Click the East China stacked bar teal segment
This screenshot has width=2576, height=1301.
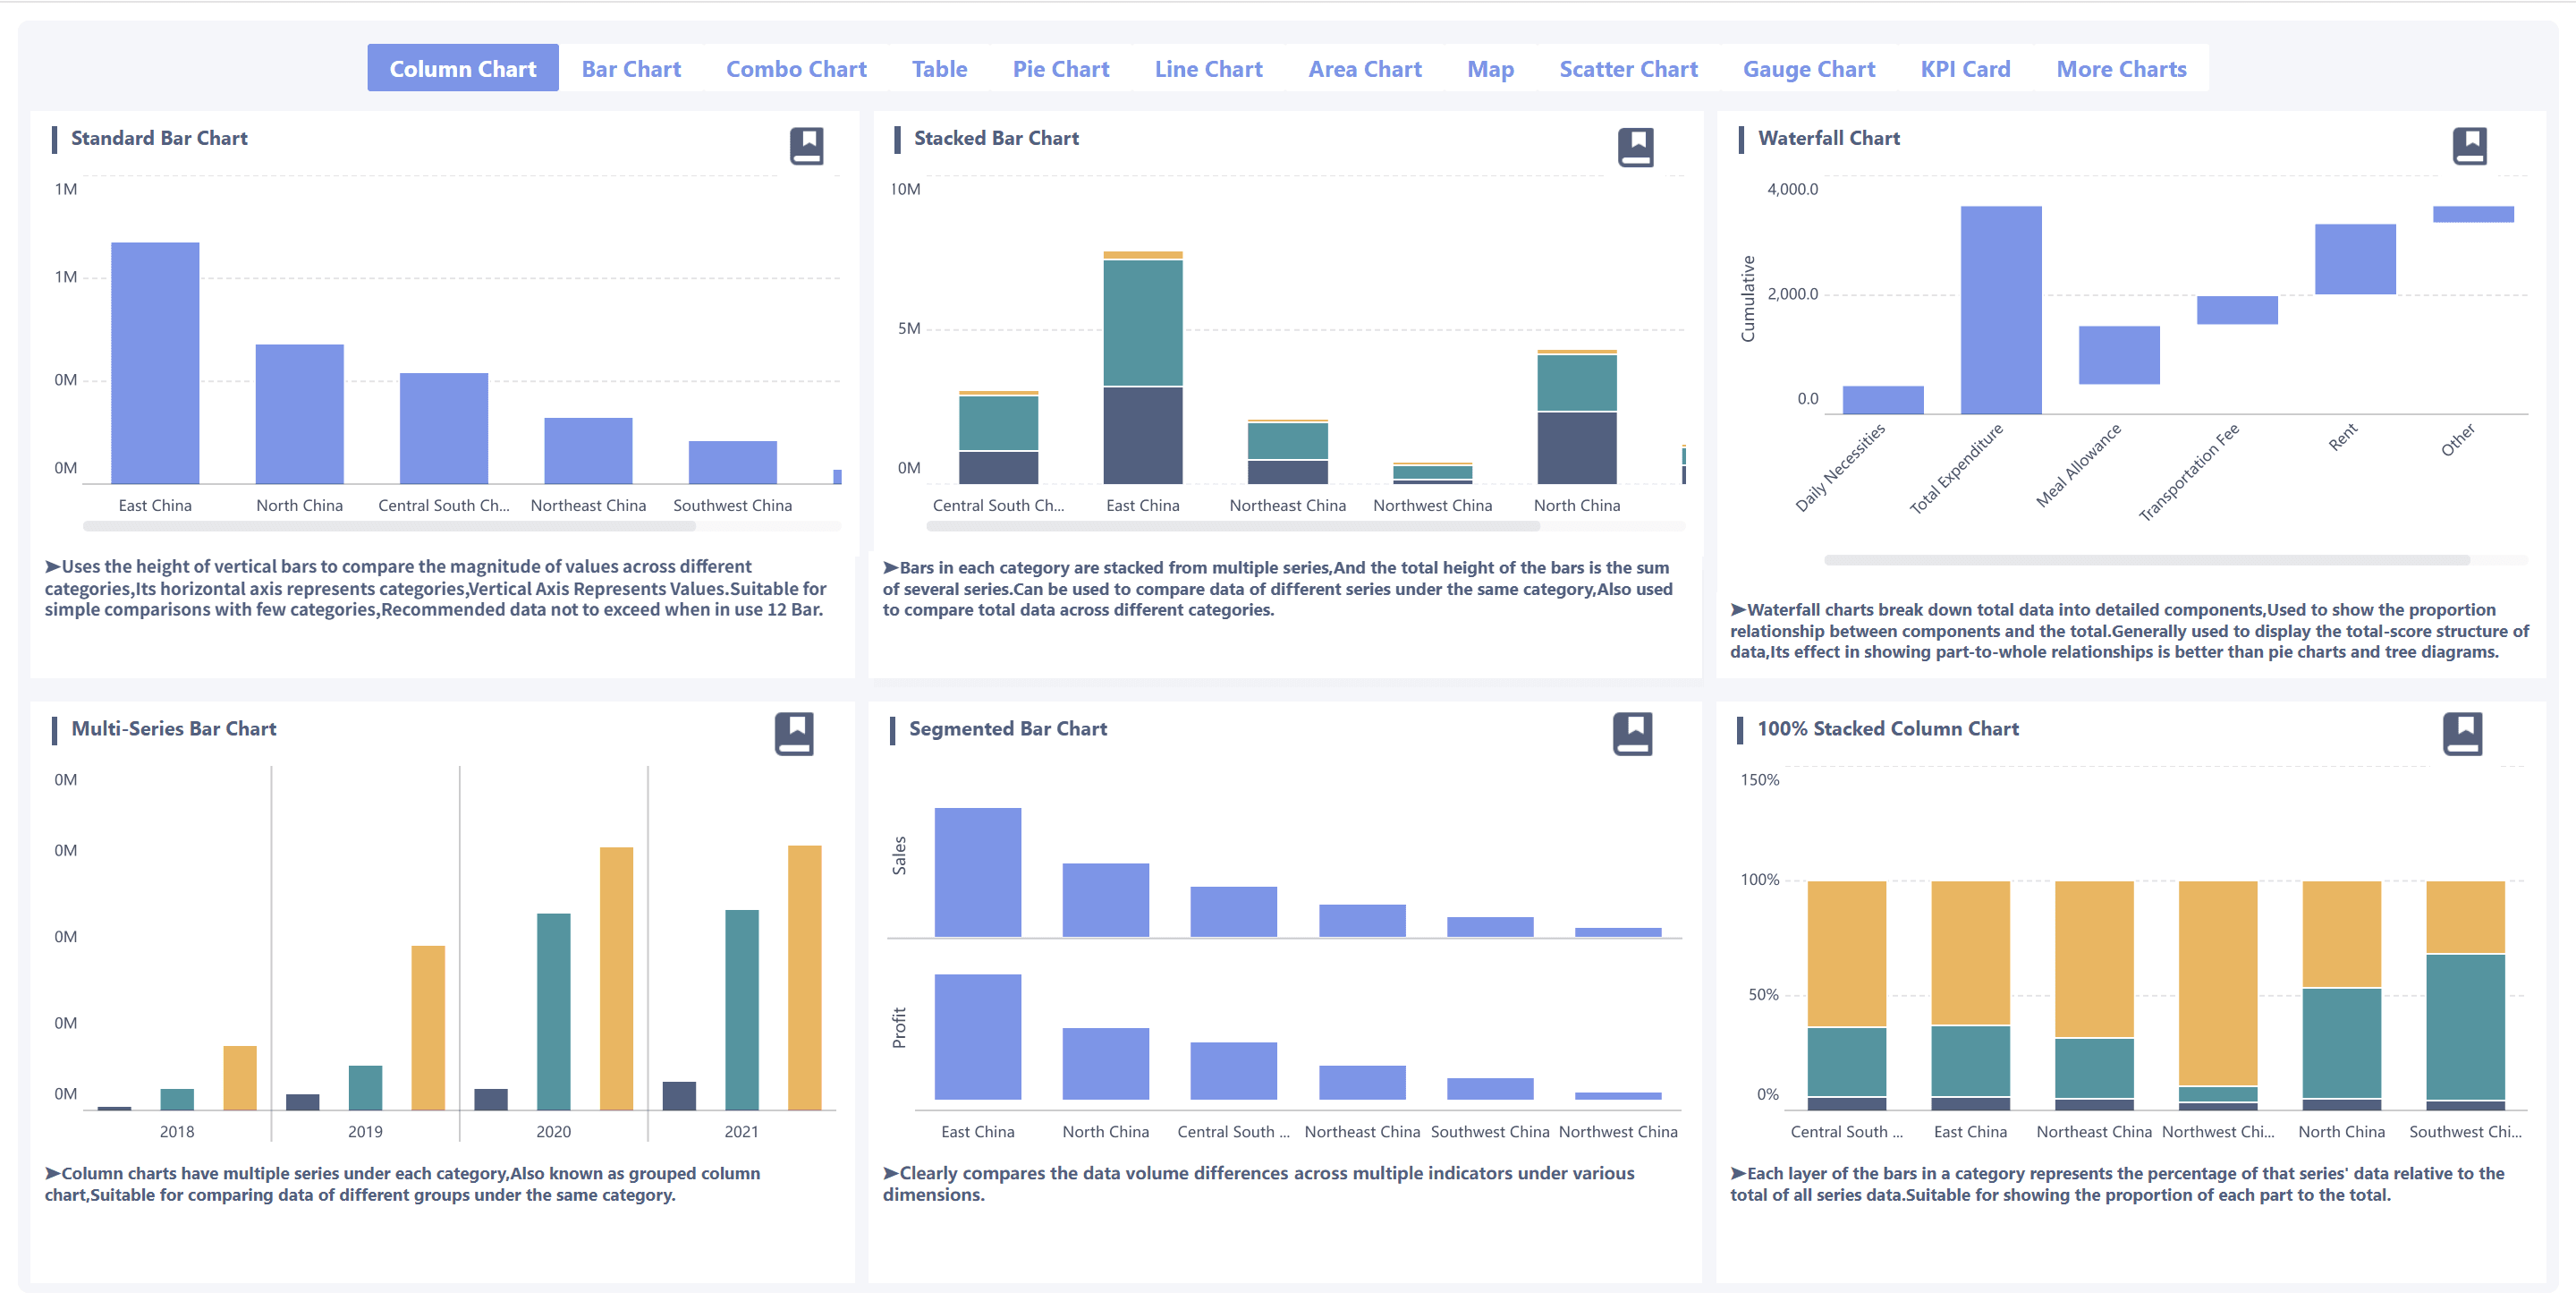click(x=1143, y=322)
